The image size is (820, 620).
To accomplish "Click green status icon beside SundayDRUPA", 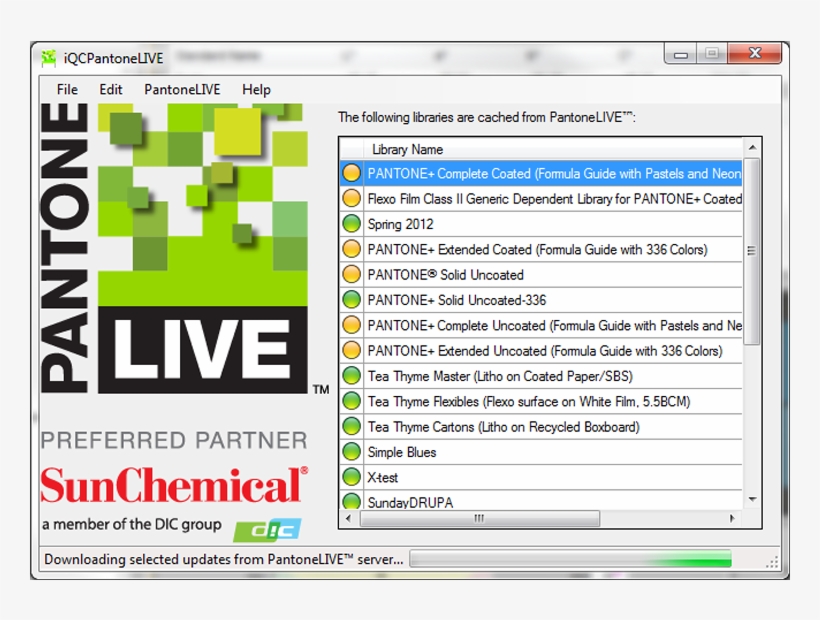I will [x=351, y=501].
